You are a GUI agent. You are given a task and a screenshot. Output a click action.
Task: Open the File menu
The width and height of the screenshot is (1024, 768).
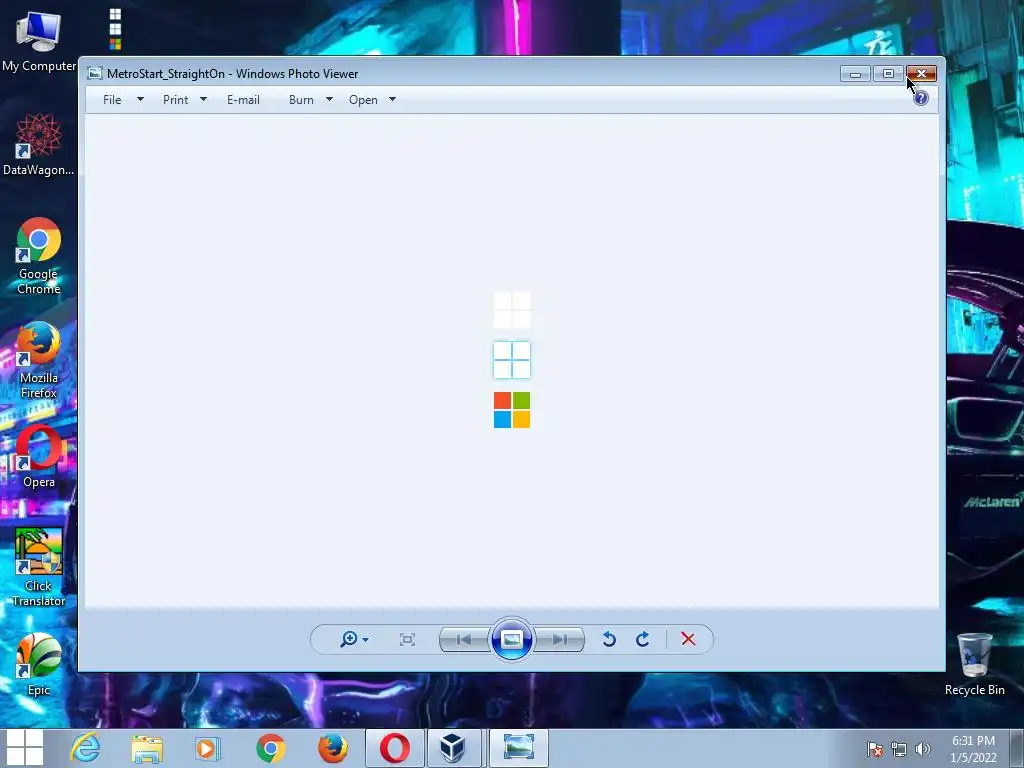(112, 100)
